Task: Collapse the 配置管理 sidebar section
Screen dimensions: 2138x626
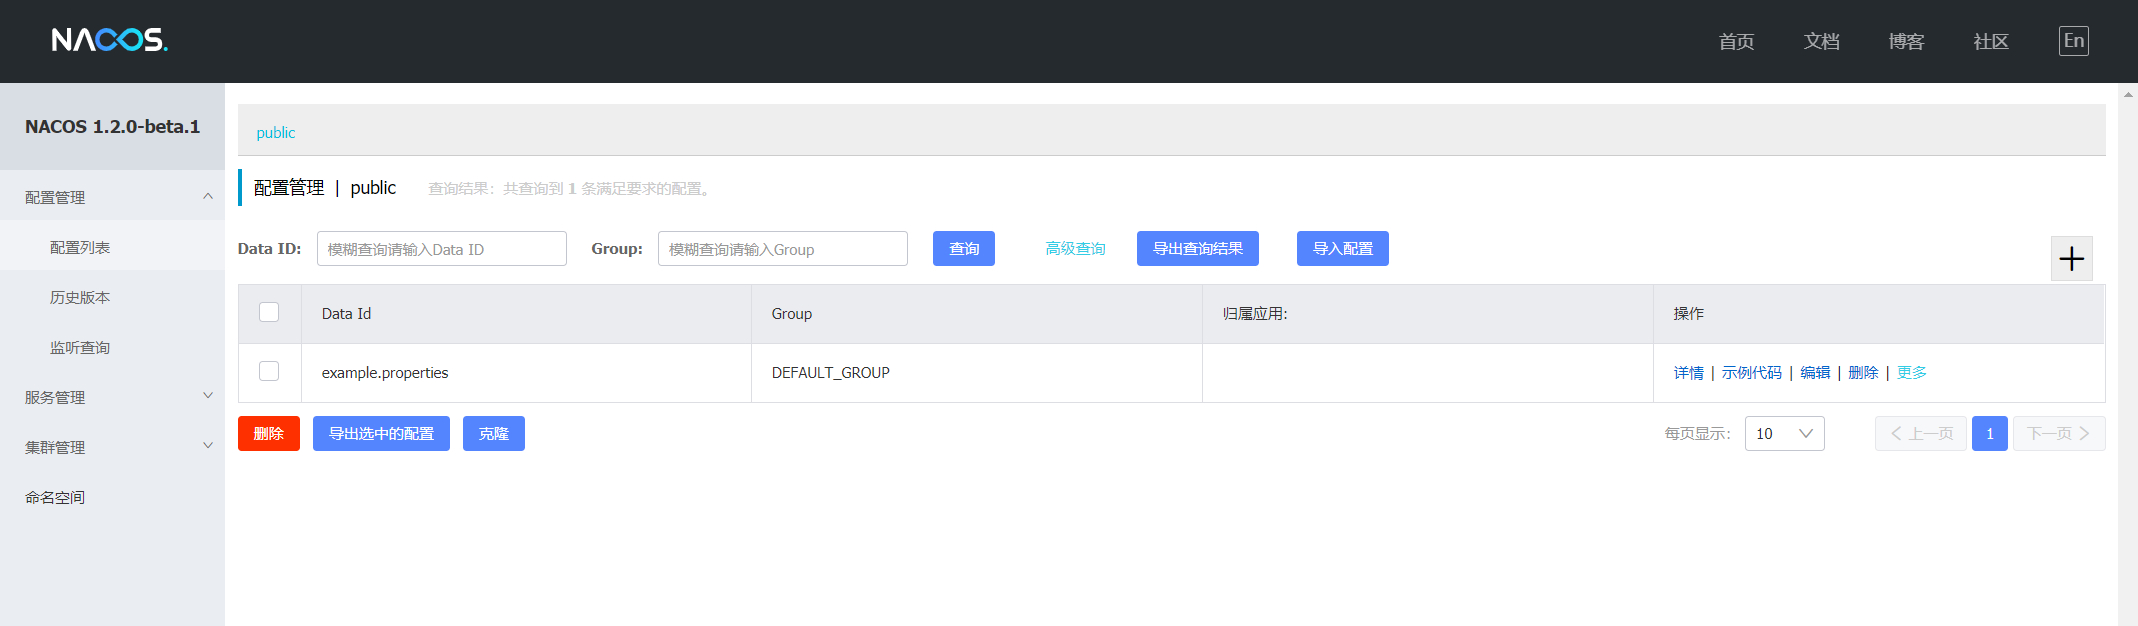Action: point(112,196)
